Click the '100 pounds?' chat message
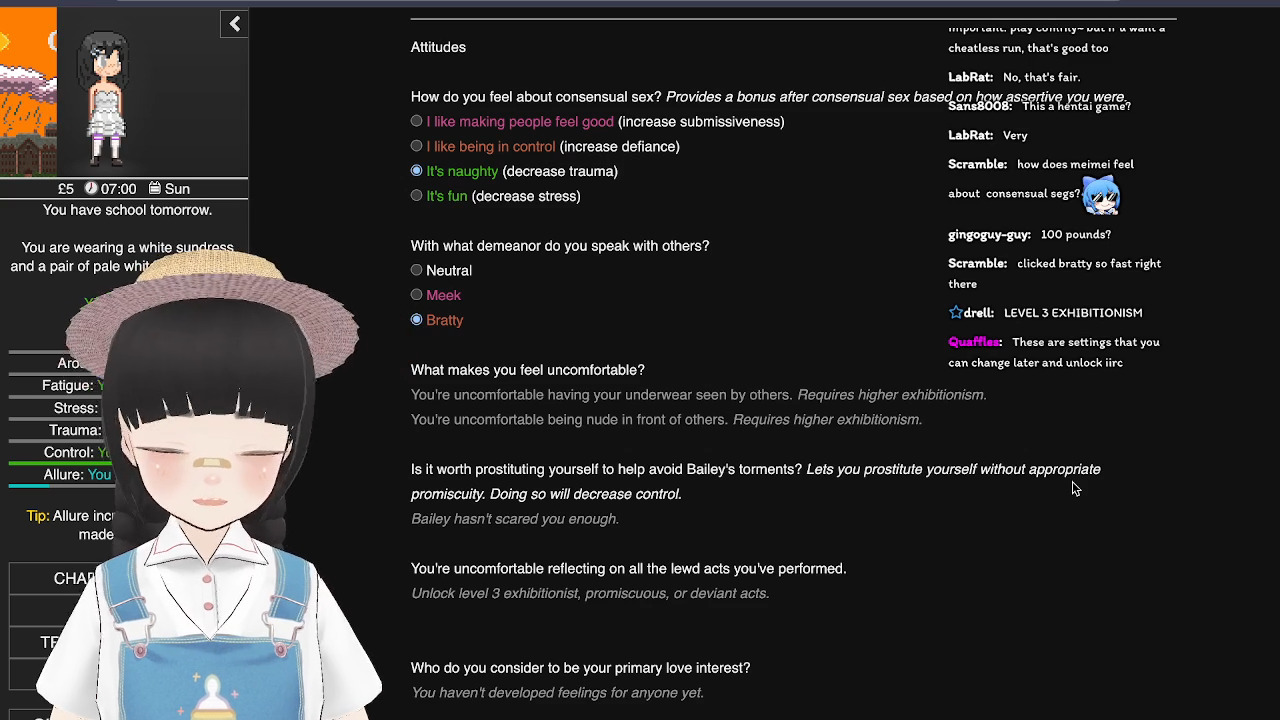Screen dimensions: 1280x720 point(1076,235)
